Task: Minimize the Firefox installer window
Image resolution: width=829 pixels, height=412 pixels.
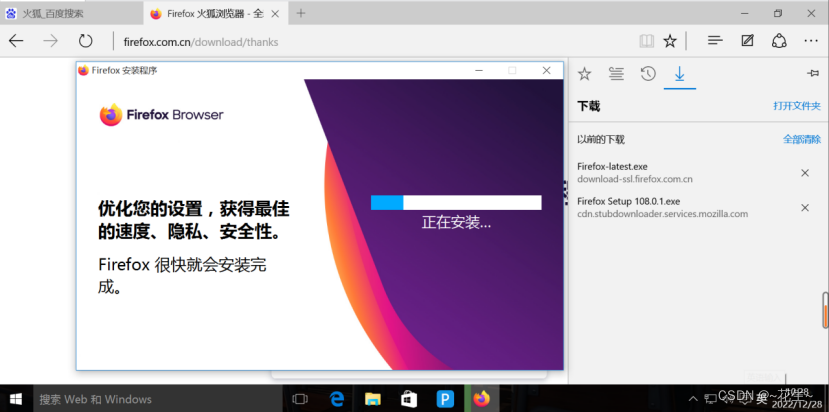Action: 479,70
